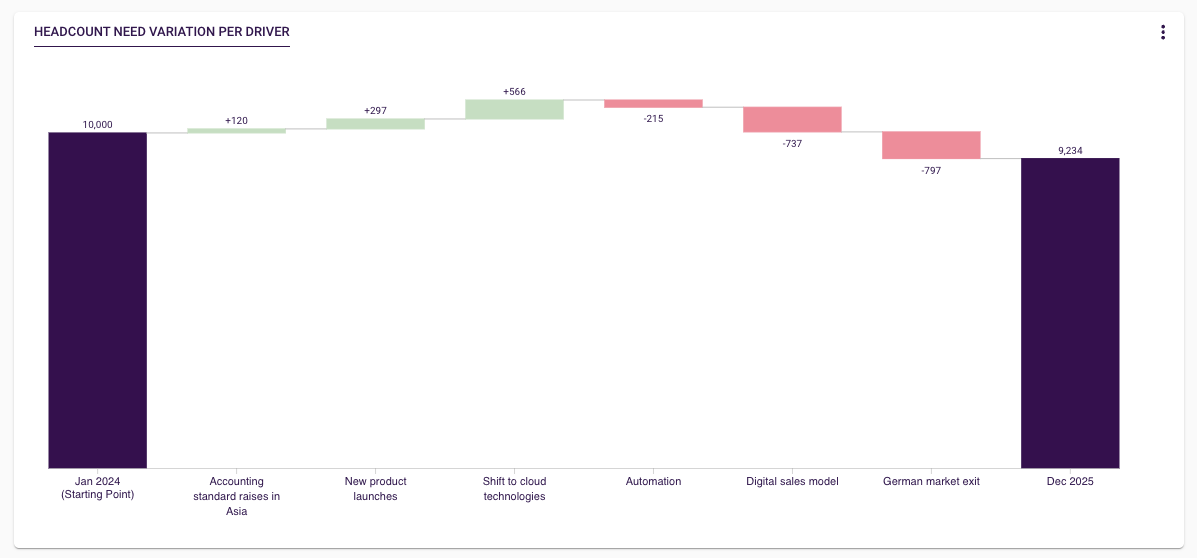The image size is (1197, 558).
Task: Click the Automation axis label
Action: point(653,482)
